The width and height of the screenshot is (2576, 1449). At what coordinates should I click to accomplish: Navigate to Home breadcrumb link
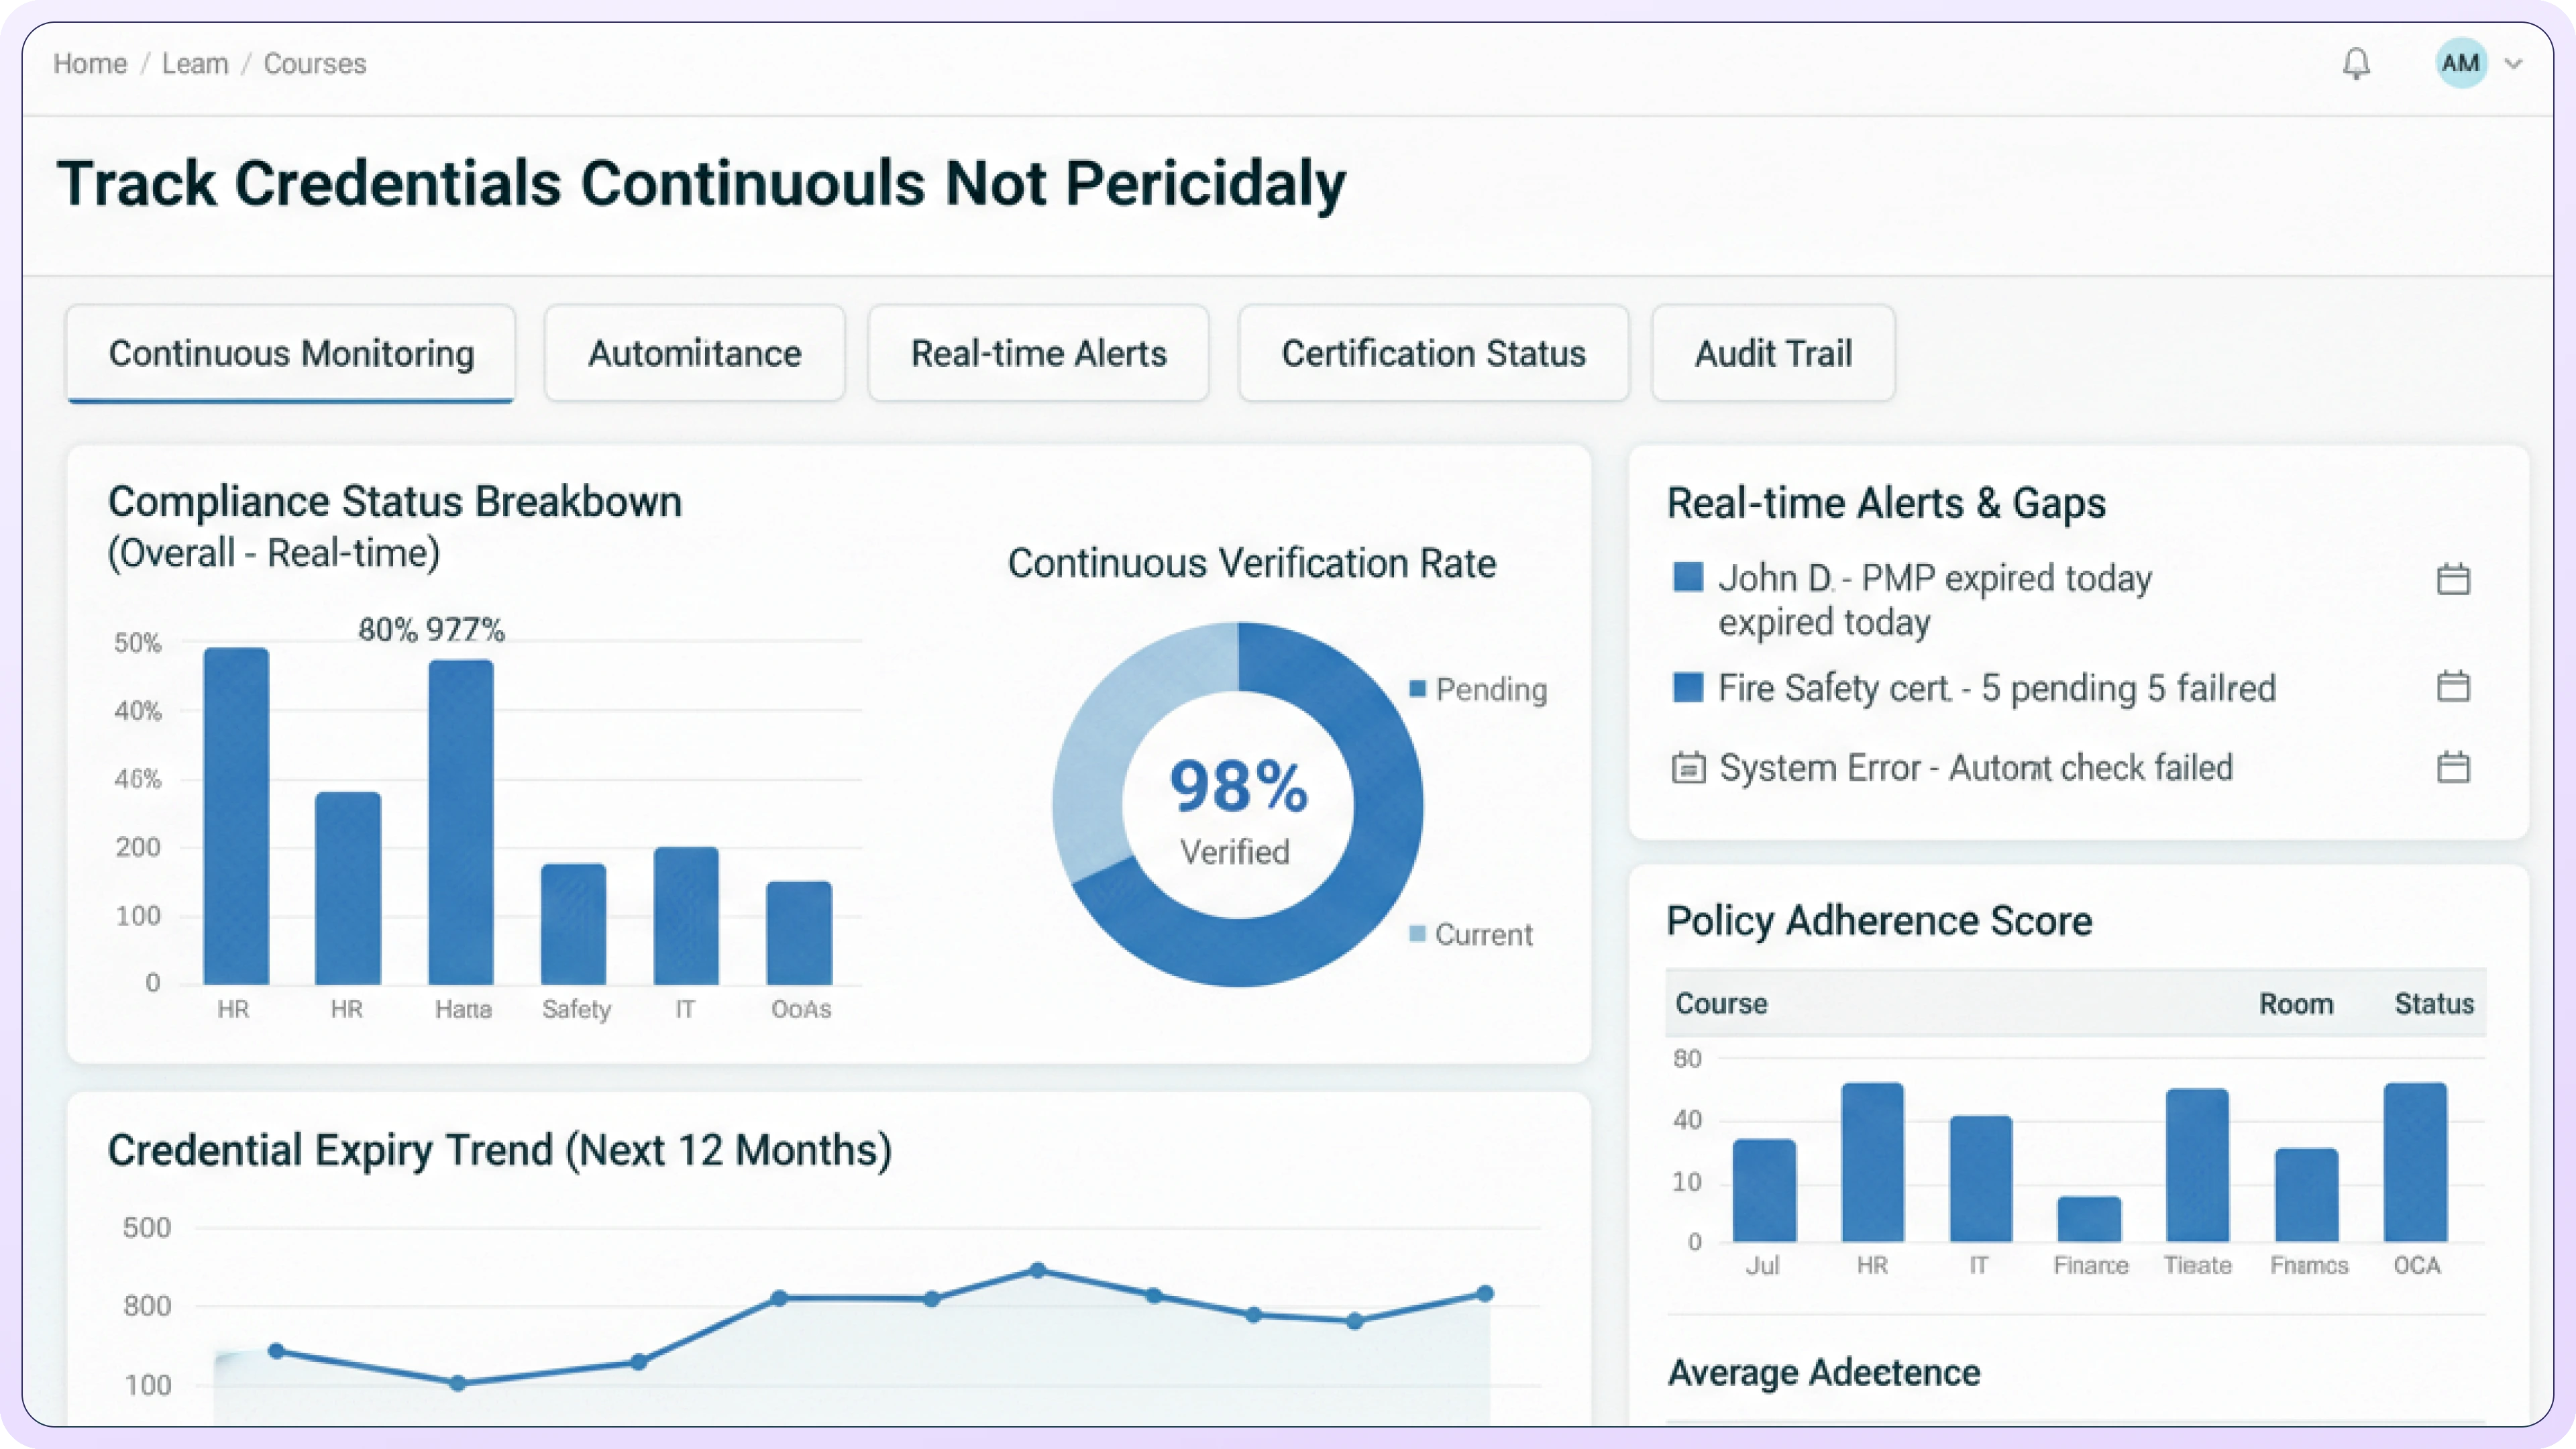tap(90, 64)
